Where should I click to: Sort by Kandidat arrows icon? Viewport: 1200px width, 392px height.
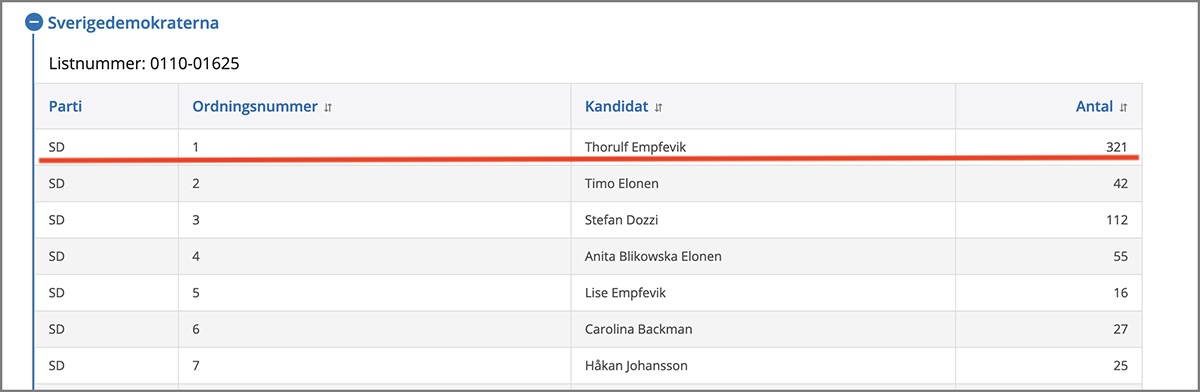tap(658, 107)
